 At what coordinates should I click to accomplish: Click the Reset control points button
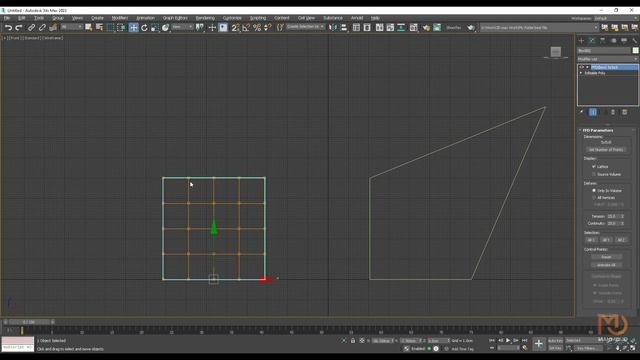[607, 257]
